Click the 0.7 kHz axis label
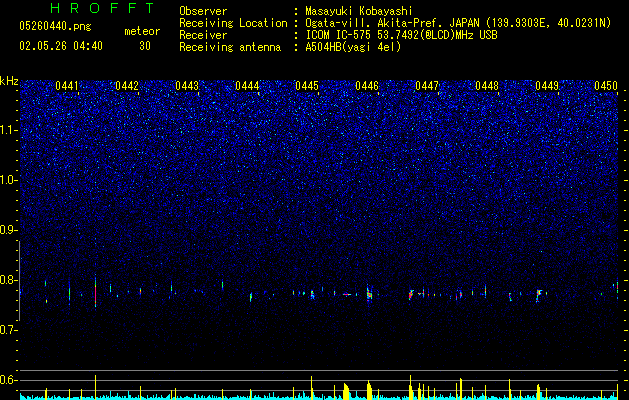Viewport: 629px width, 400px height. (x=8, y=330)
